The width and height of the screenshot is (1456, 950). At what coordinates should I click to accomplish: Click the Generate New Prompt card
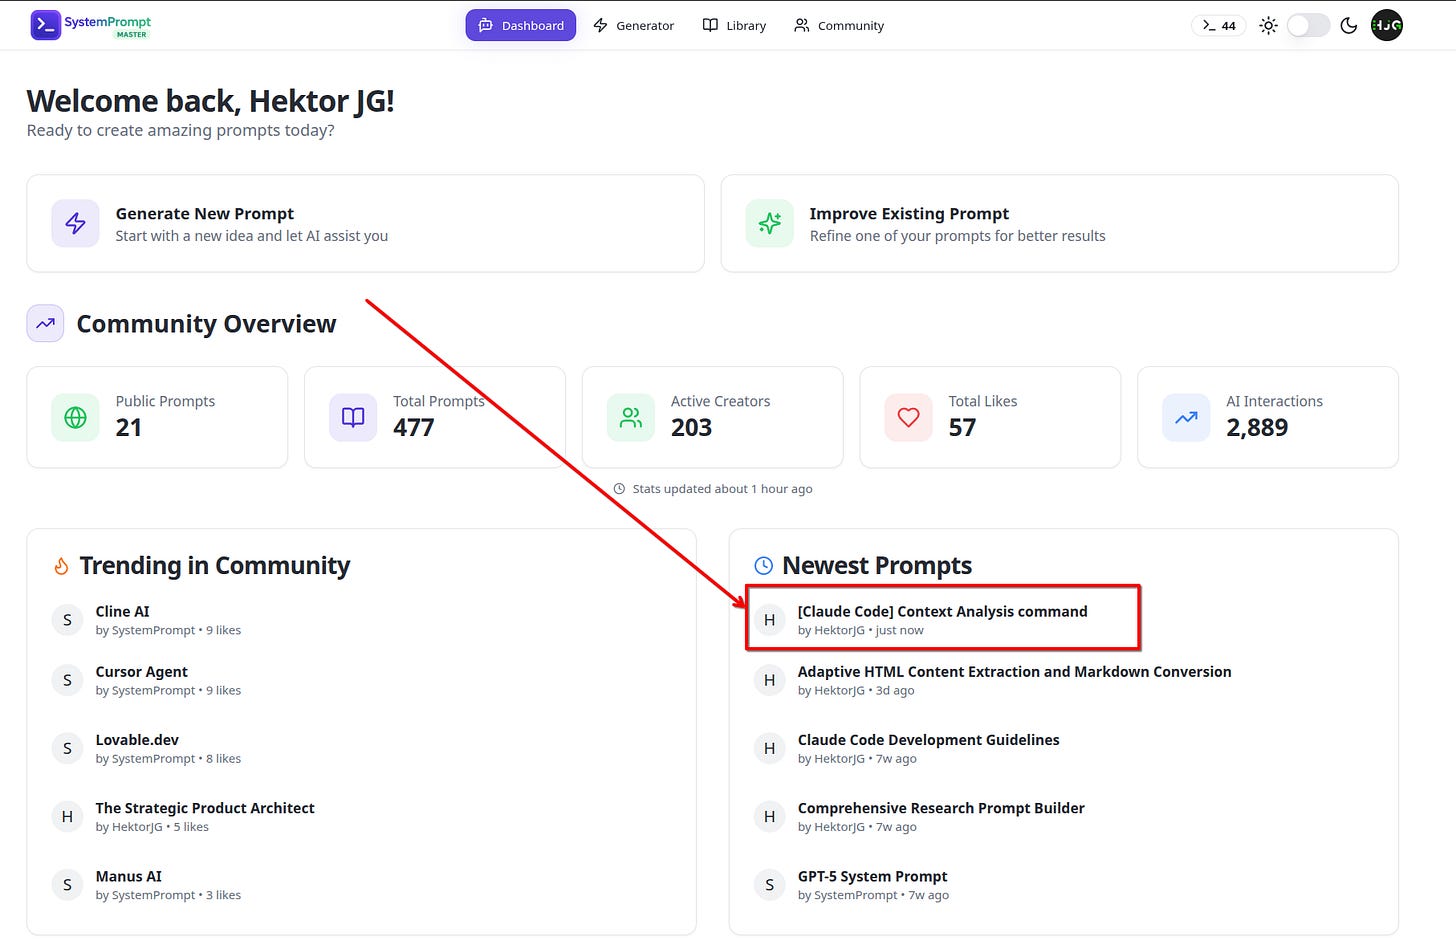365,223
